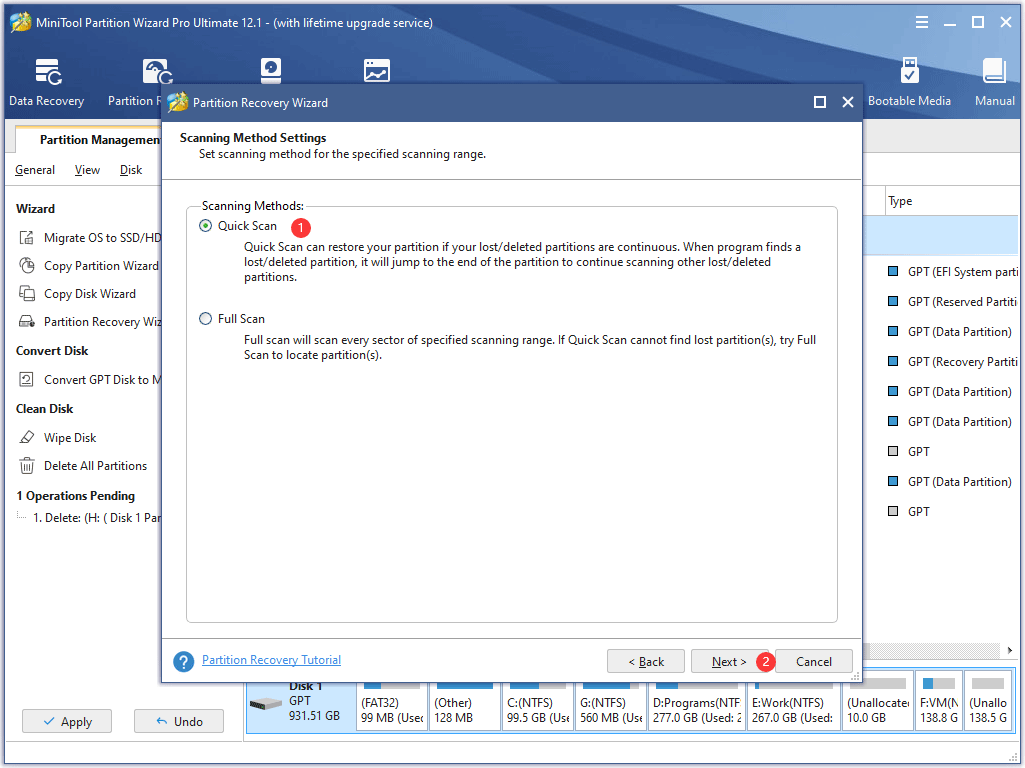Select the Unallocated 138.5 GB block

(988, 702)
